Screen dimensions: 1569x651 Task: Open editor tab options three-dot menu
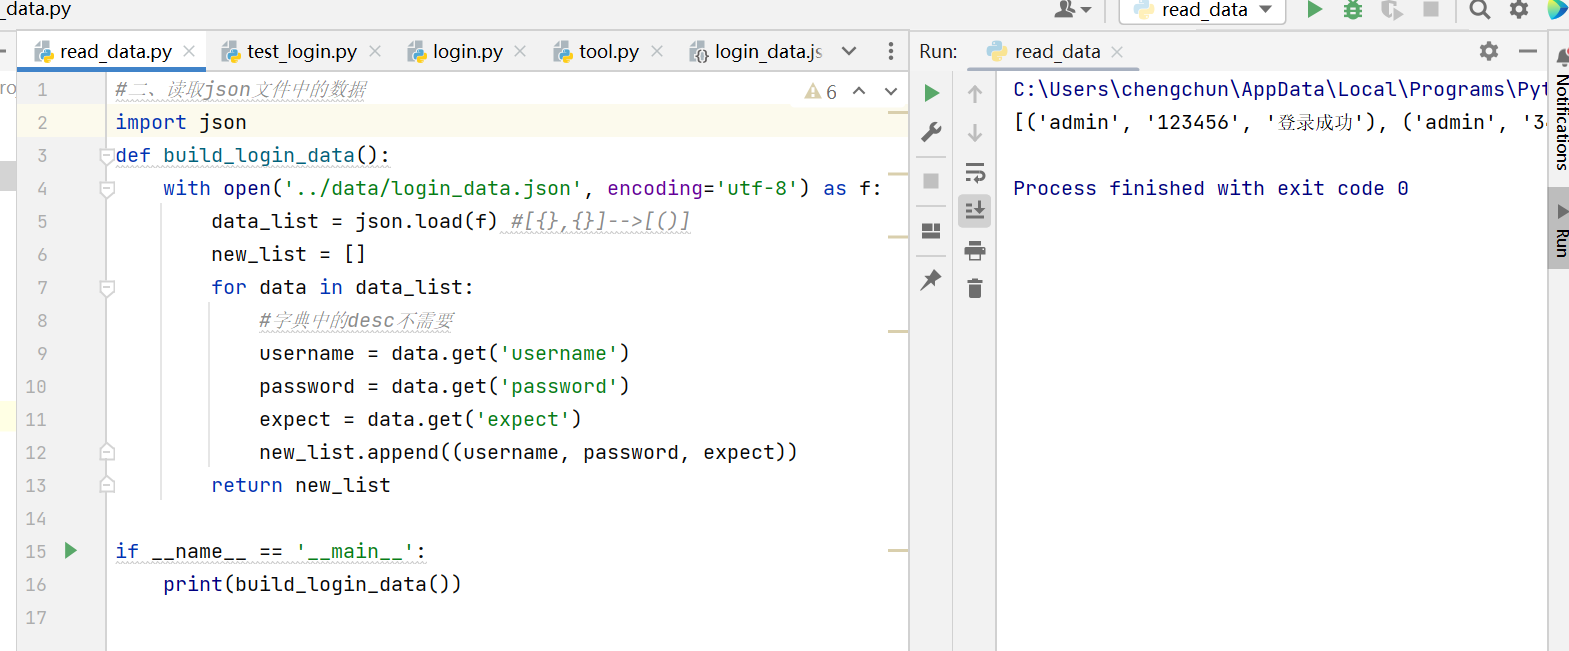coord(891,51)
